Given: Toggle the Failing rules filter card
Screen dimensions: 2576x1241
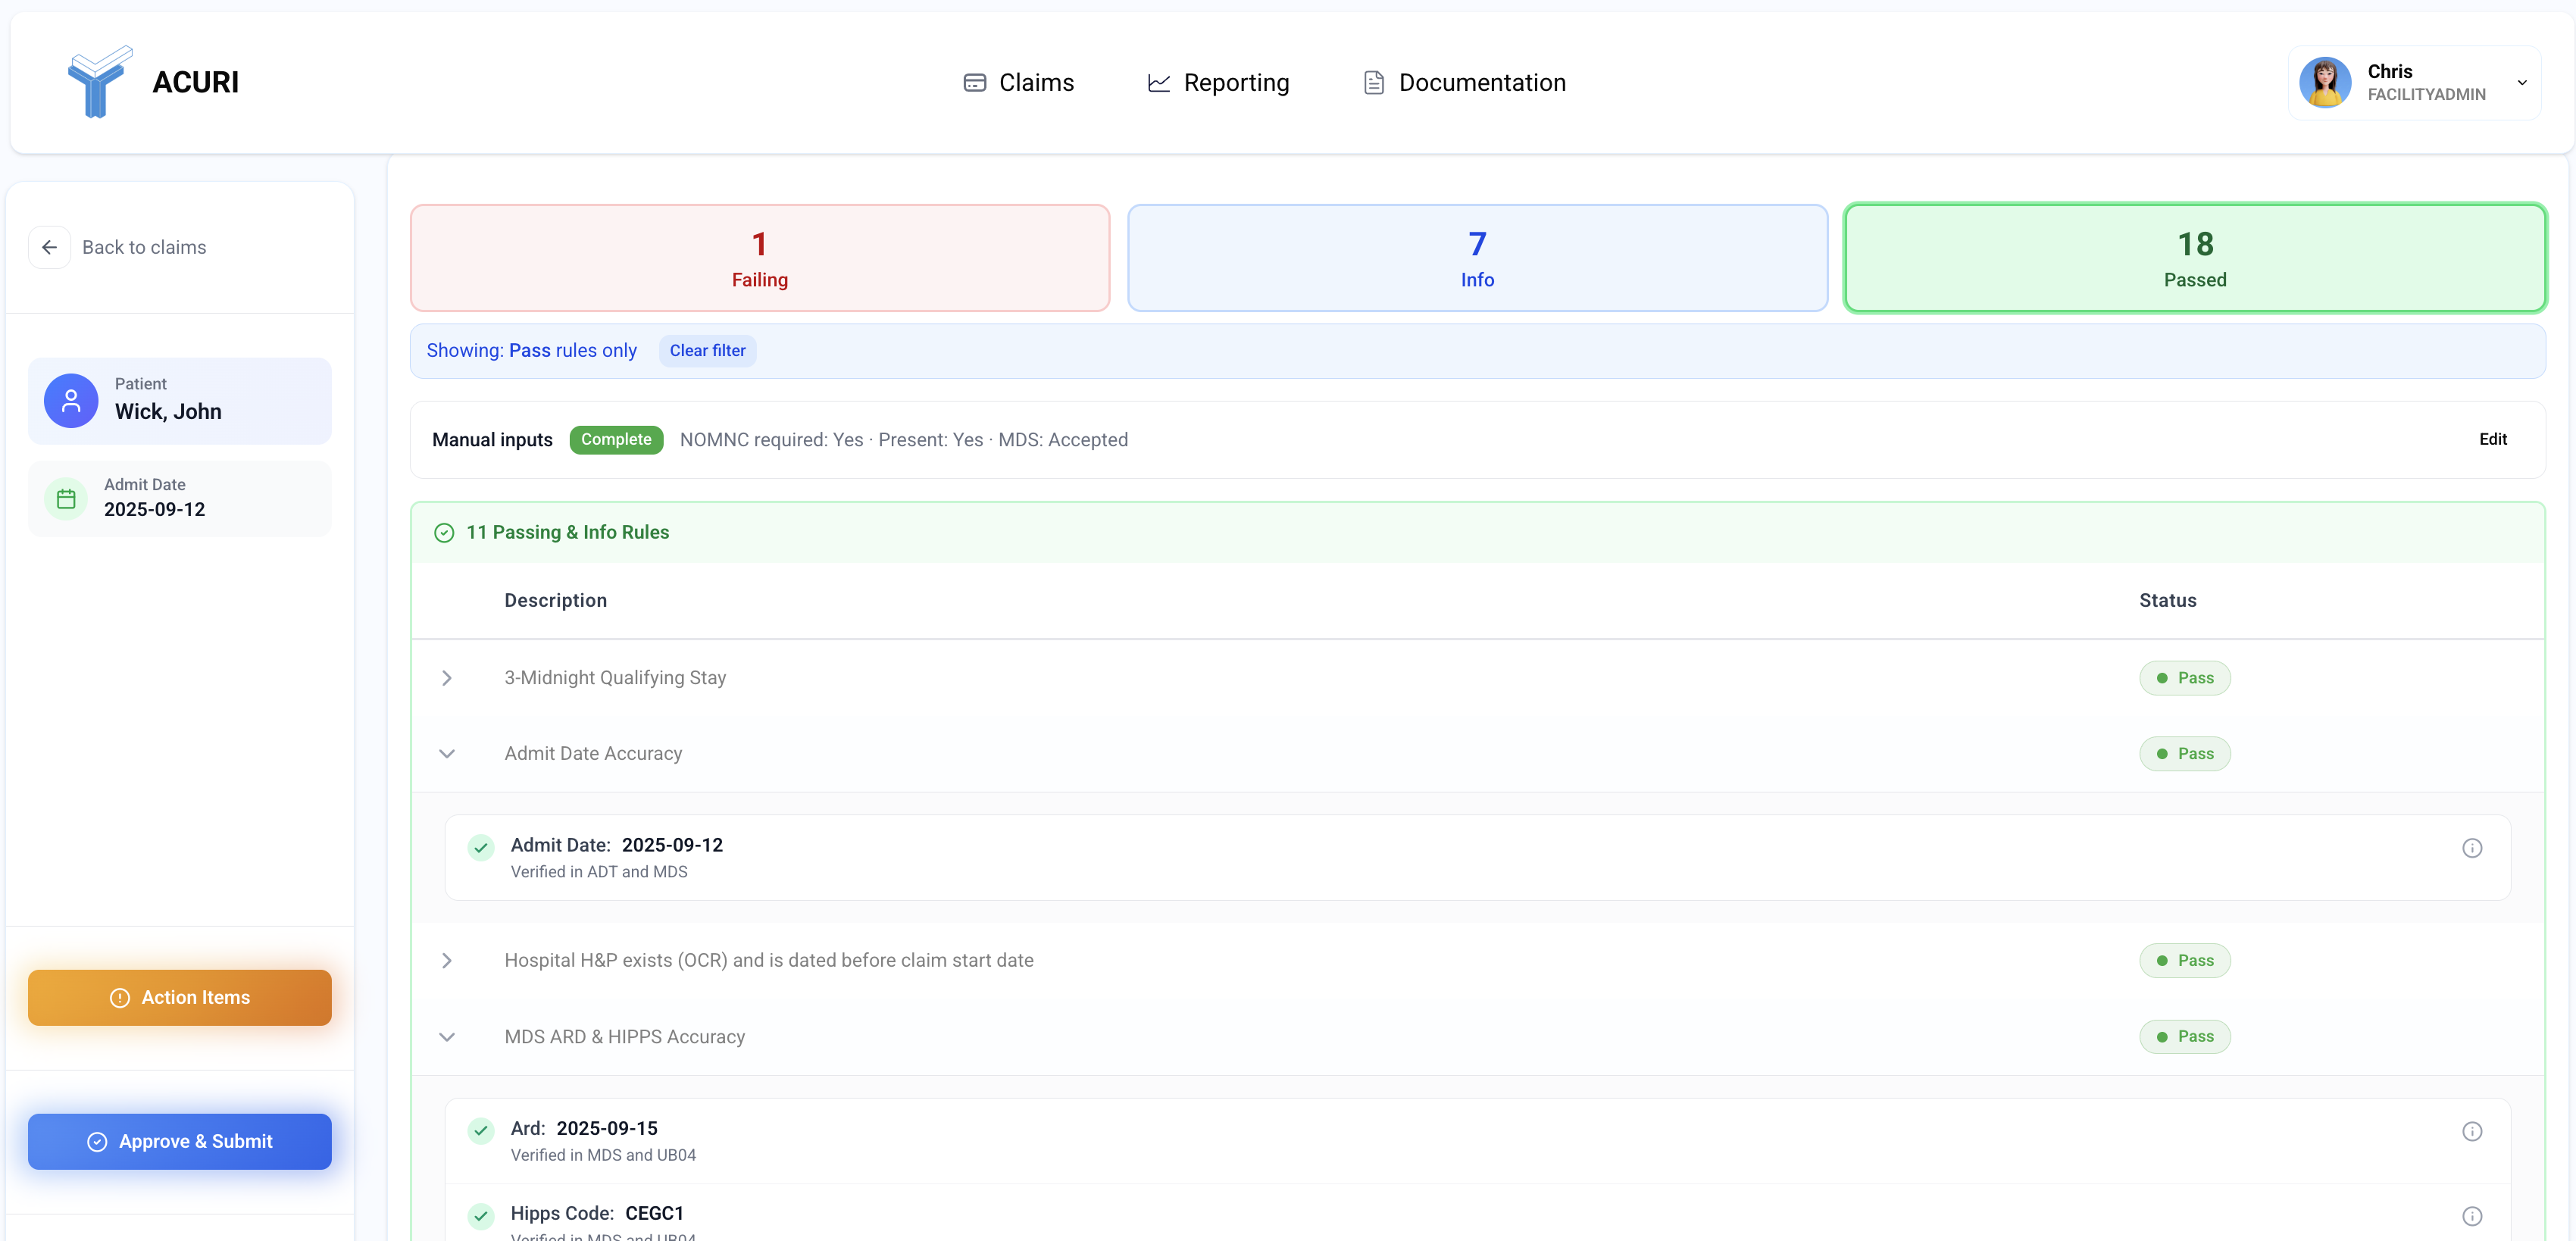Looking at the screenshot, I should [759, 258].
